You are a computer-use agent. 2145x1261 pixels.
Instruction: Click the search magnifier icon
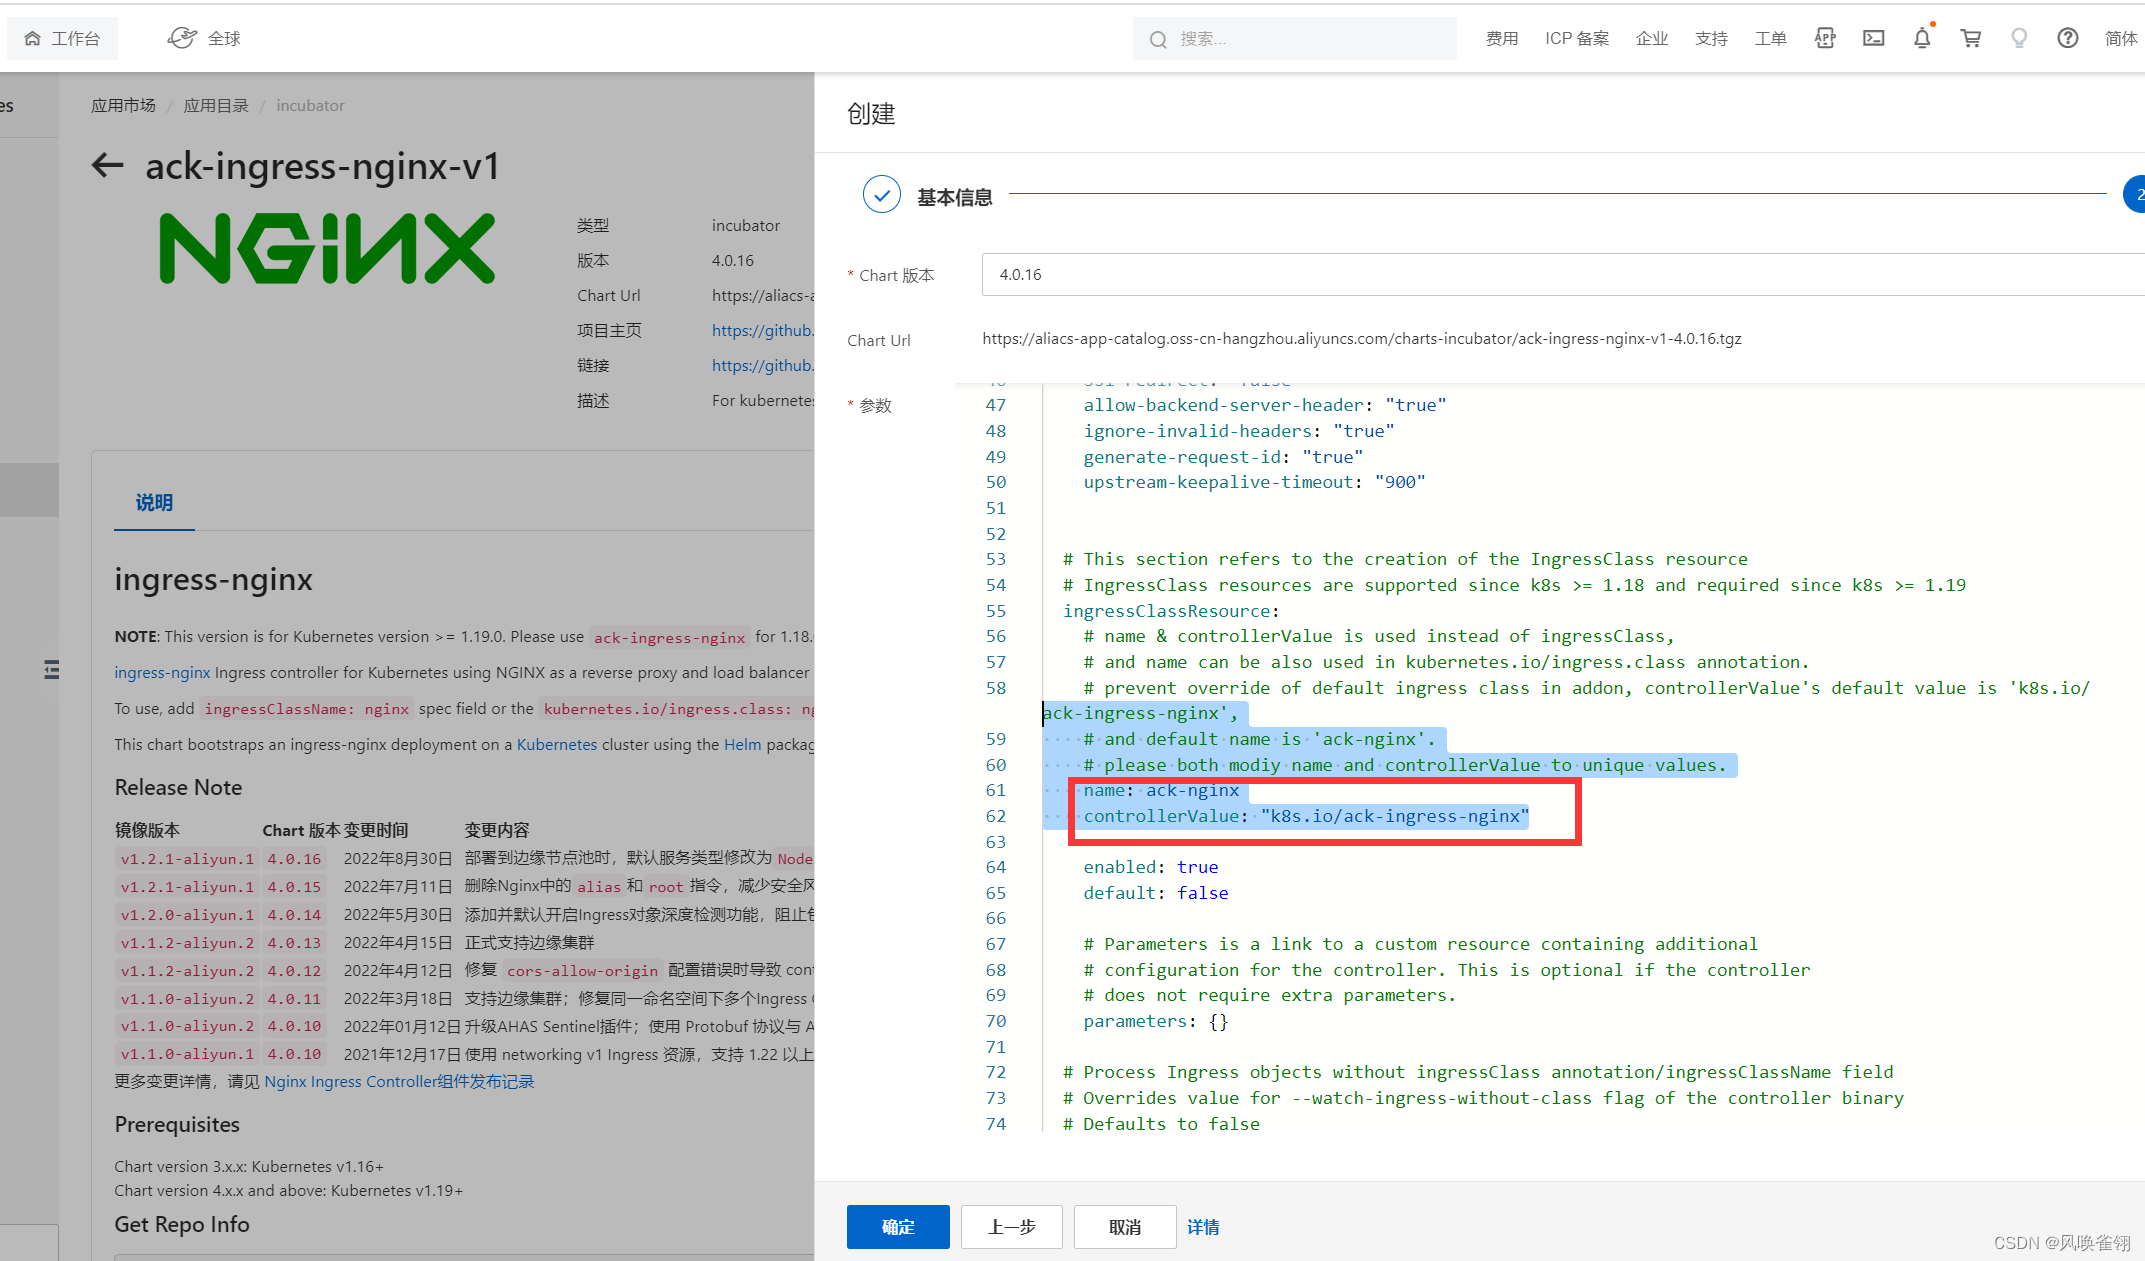pyautogui.click(x=1158, y=39)
